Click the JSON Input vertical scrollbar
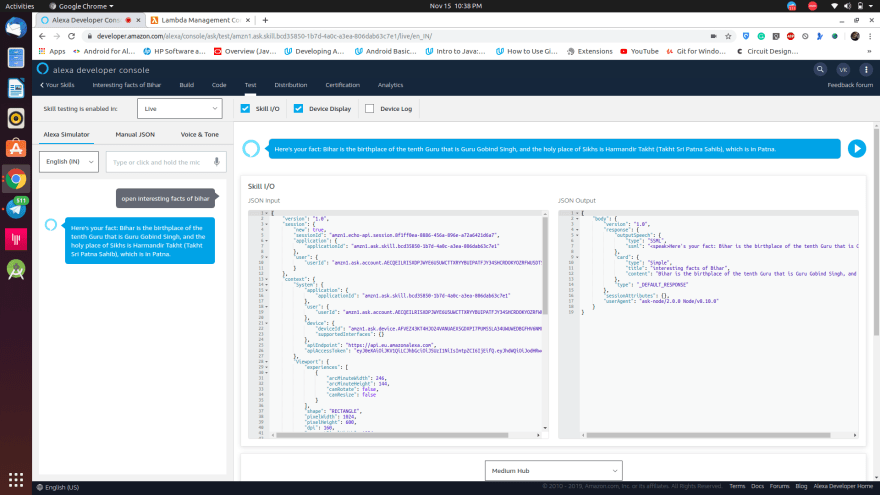Screen dimensions: 880x495 pyautogui.click(x=545, y=265)
